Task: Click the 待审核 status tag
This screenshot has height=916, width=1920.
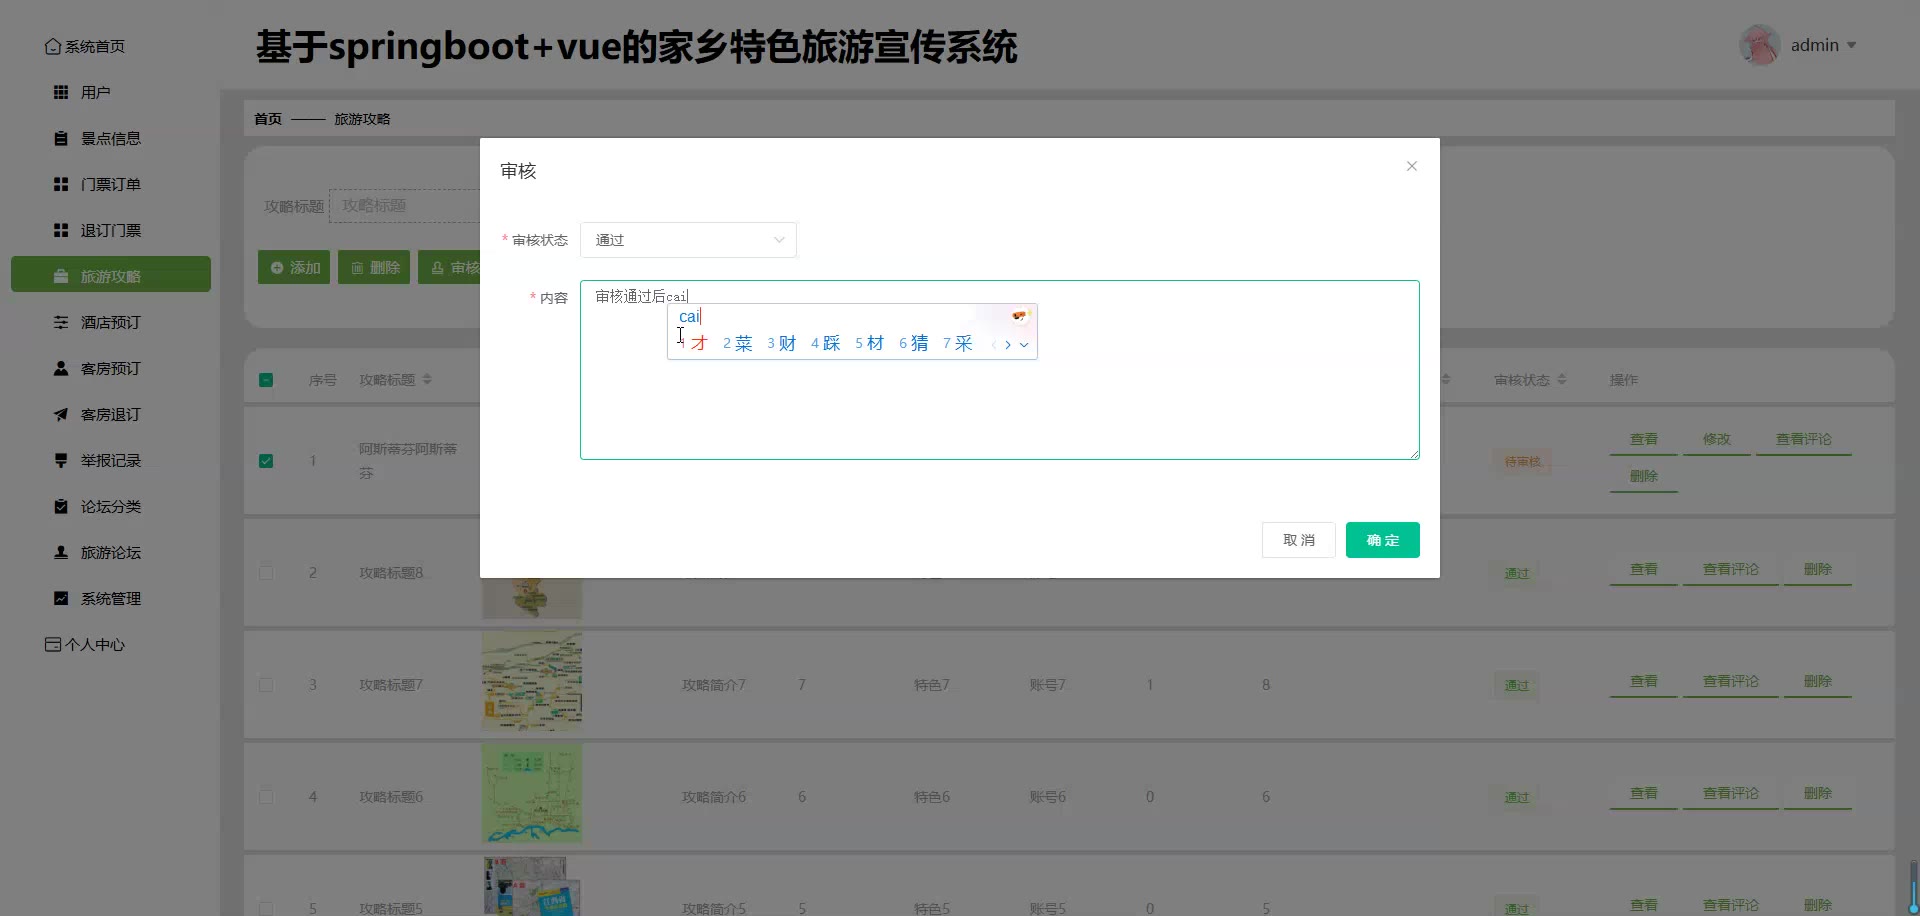Action: (1522, 462)
